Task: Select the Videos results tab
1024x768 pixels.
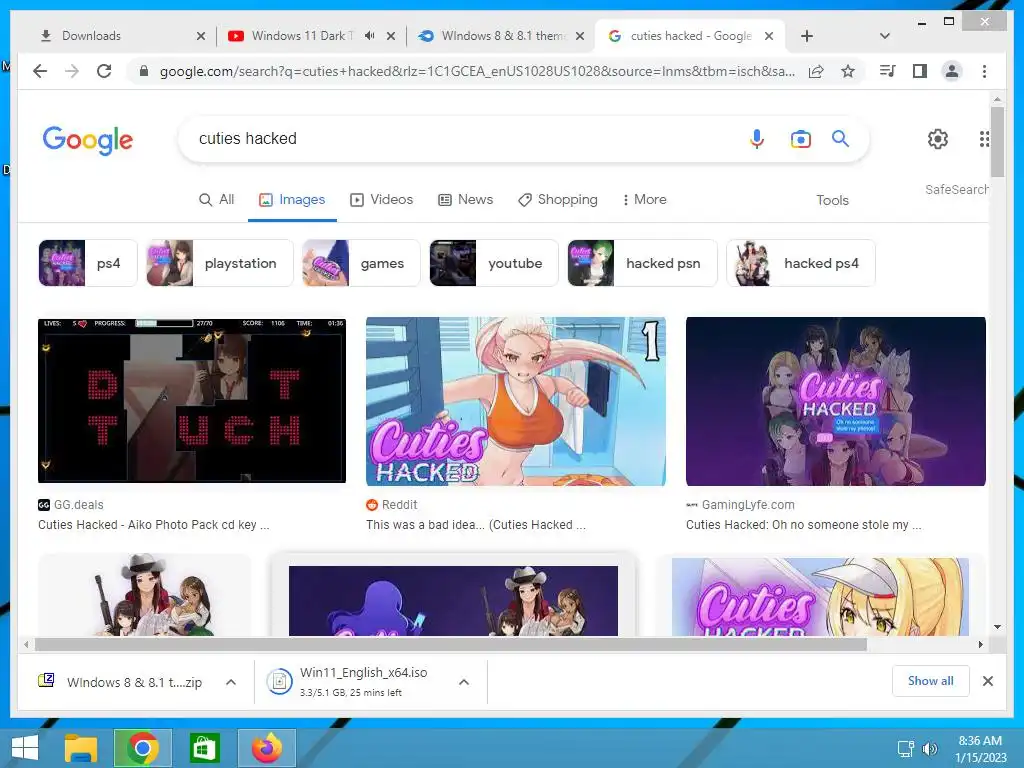Action: [382, 199]
